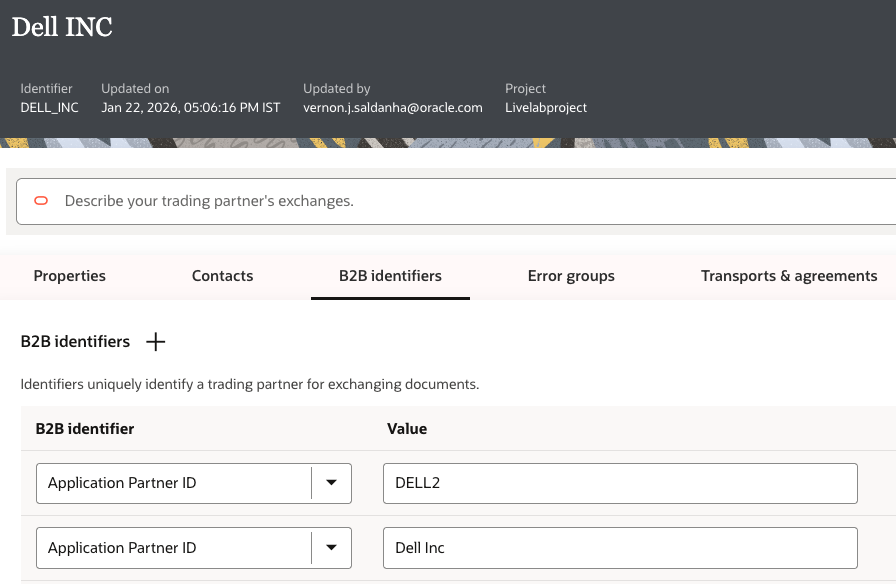The width and height of the screenshot is (896, 584).
Task: Add a new B2B identifier with plus icon
Action: [155, 342]
